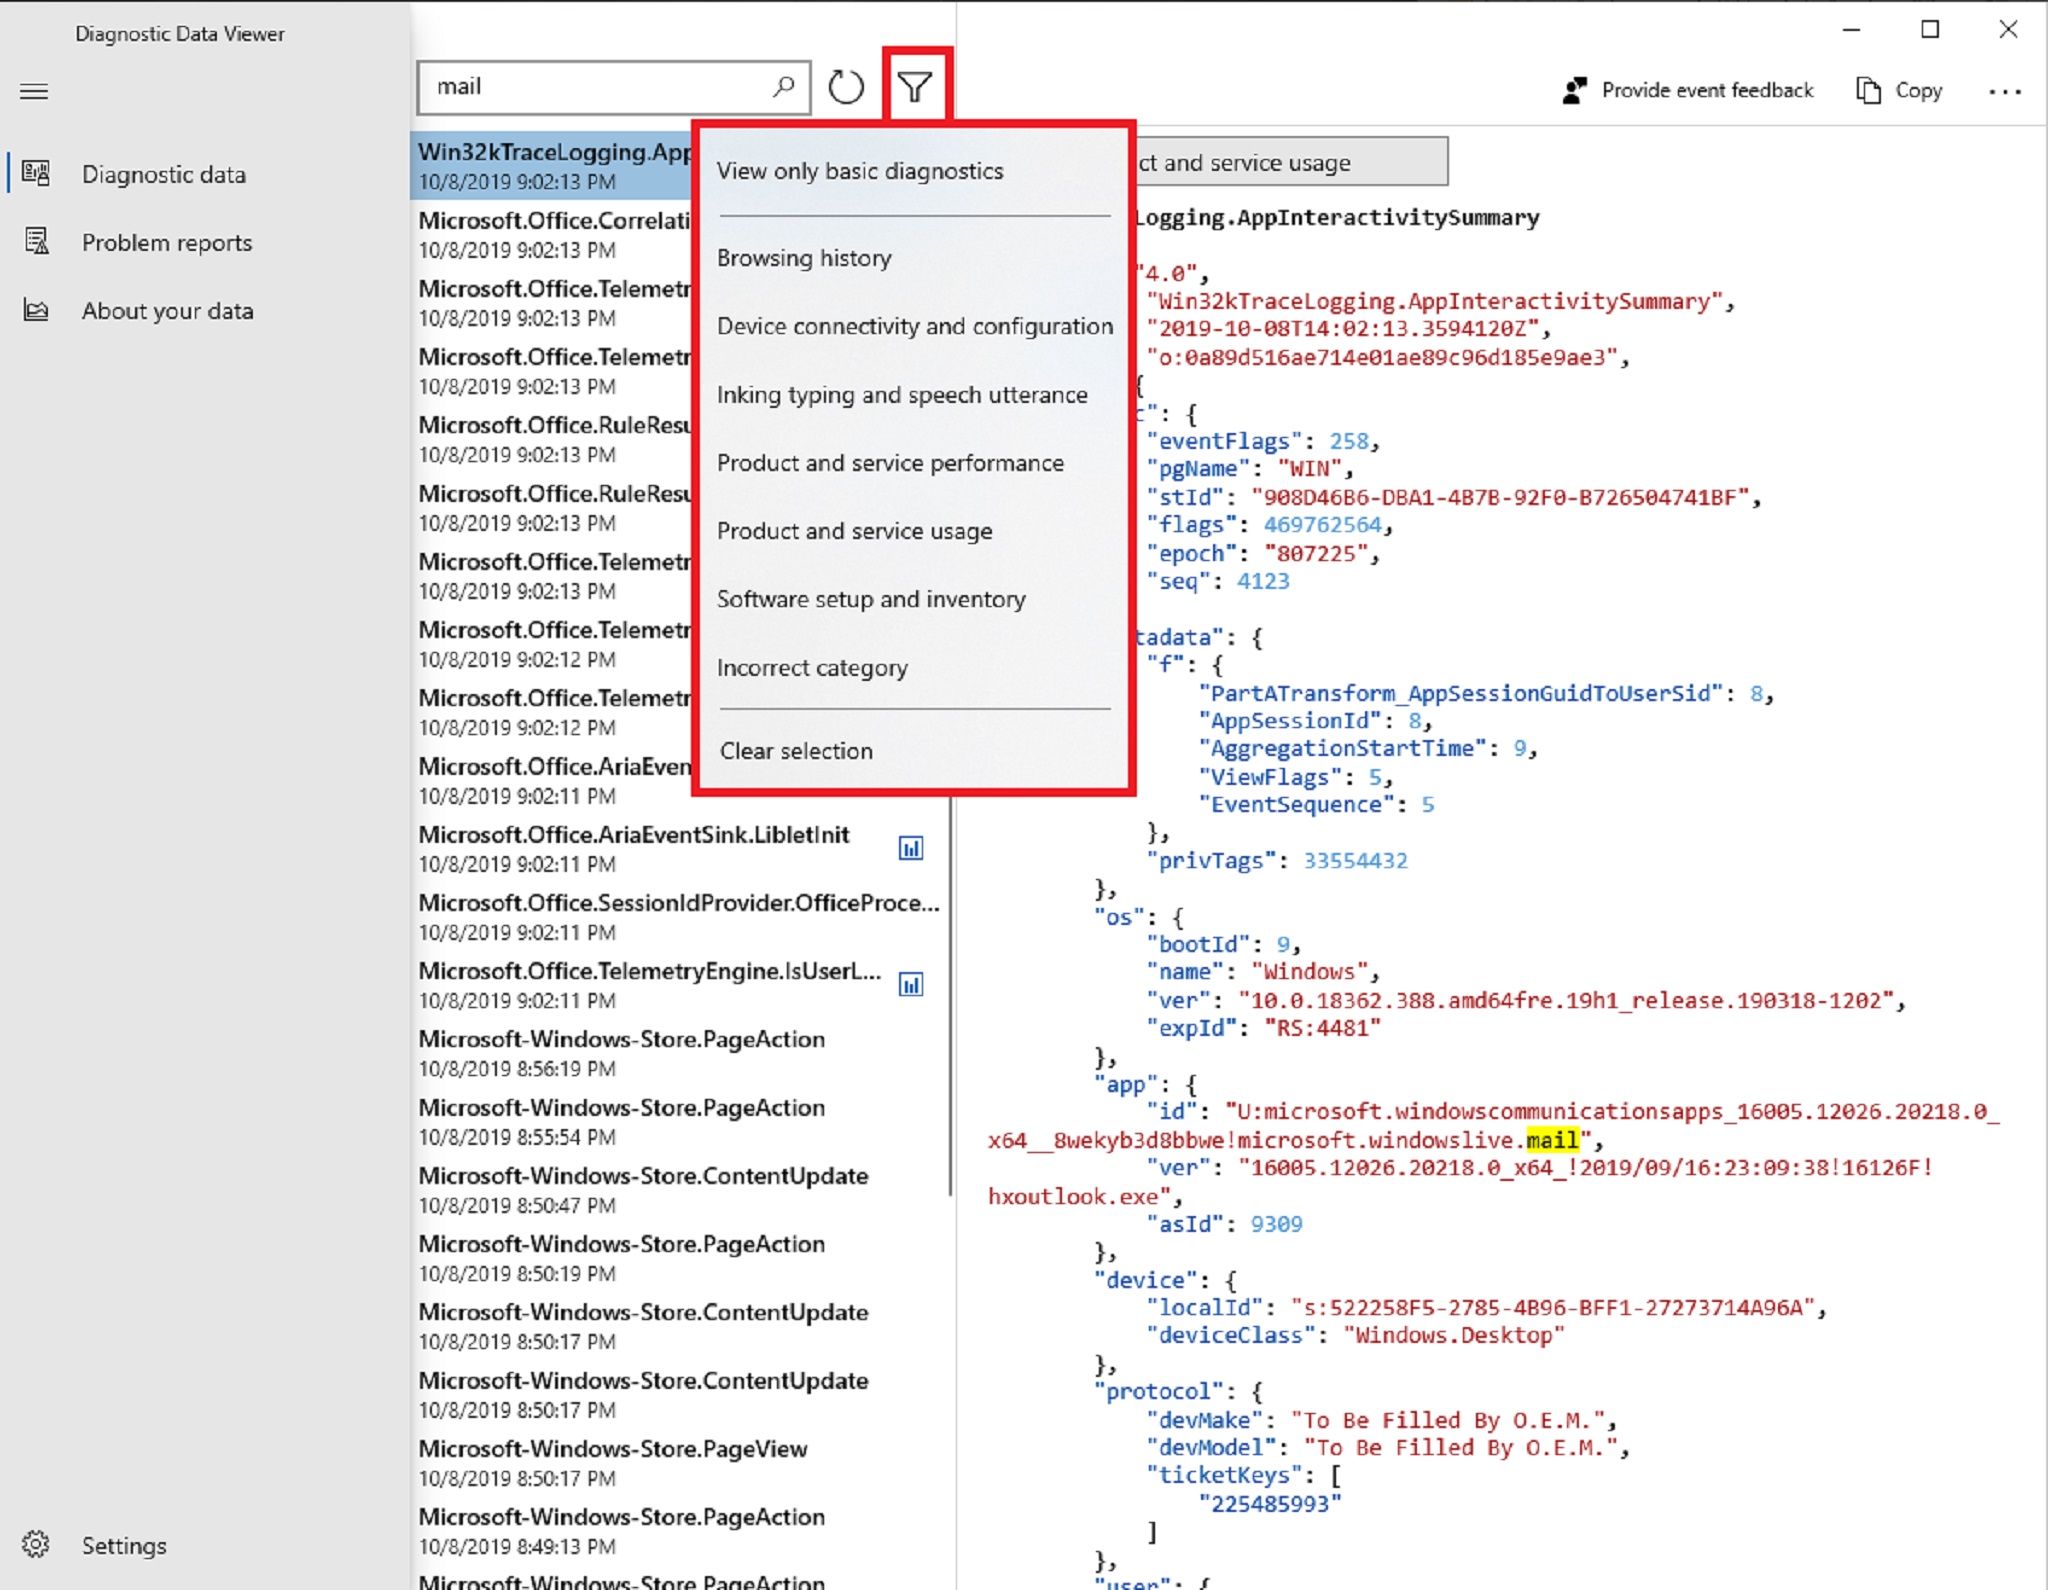
Task: Select Store.ContentUpdate event at 8:50:47 PM
Action: pos(679,1190)
